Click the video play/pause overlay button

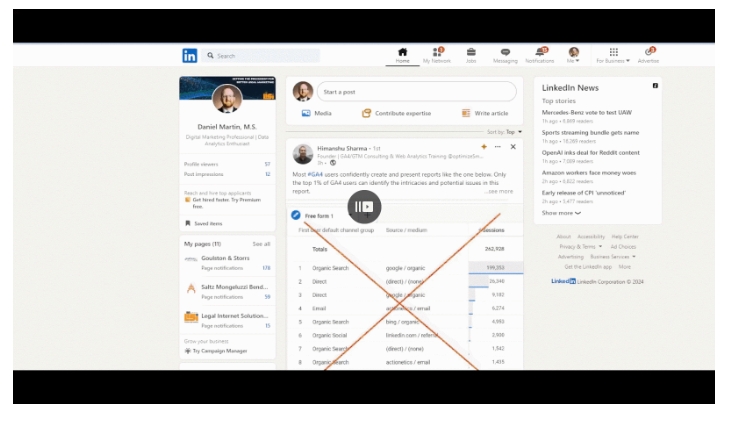click(x=364, y=207)
